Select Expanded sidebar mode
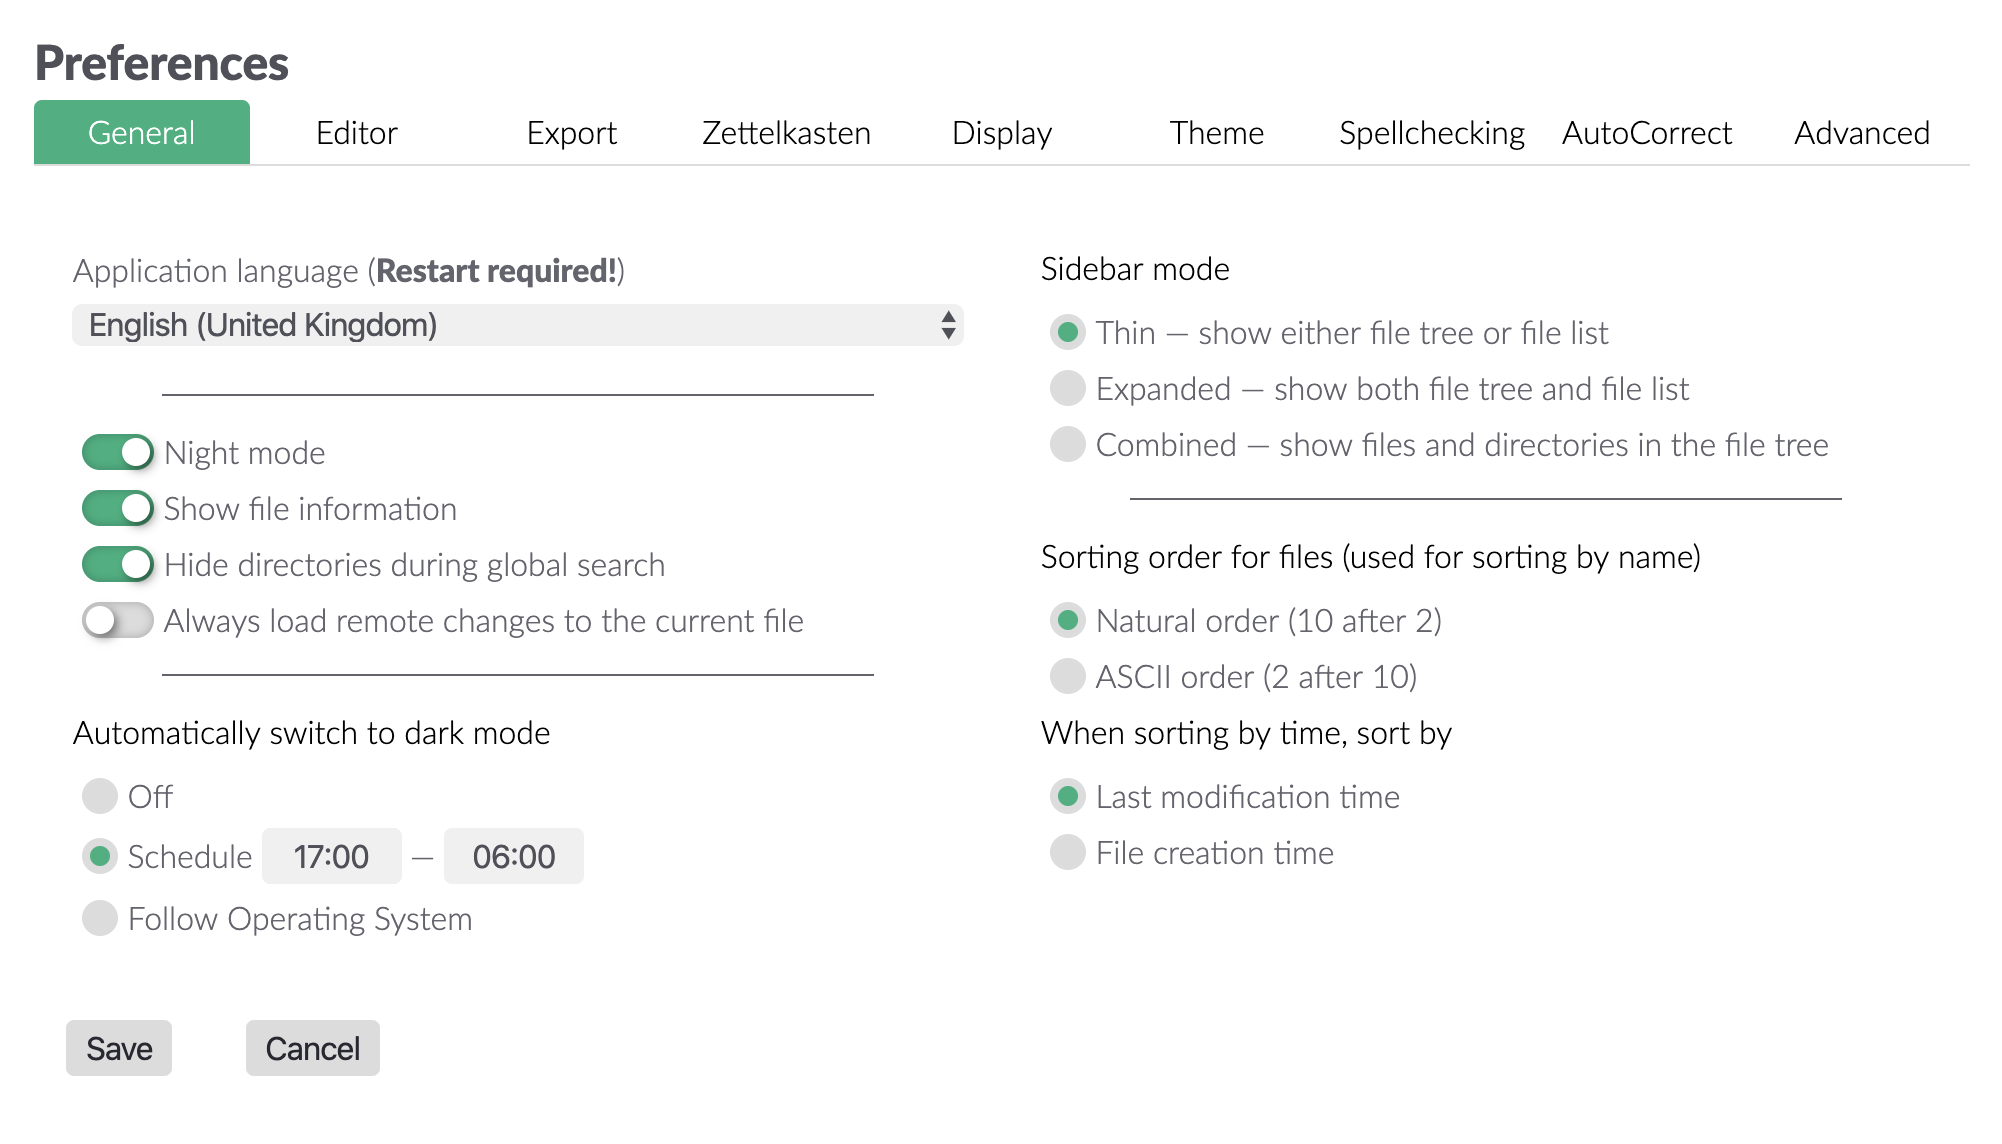Image resolution: width=2002 pixels, height=1144 pixels. (1066, 389)
